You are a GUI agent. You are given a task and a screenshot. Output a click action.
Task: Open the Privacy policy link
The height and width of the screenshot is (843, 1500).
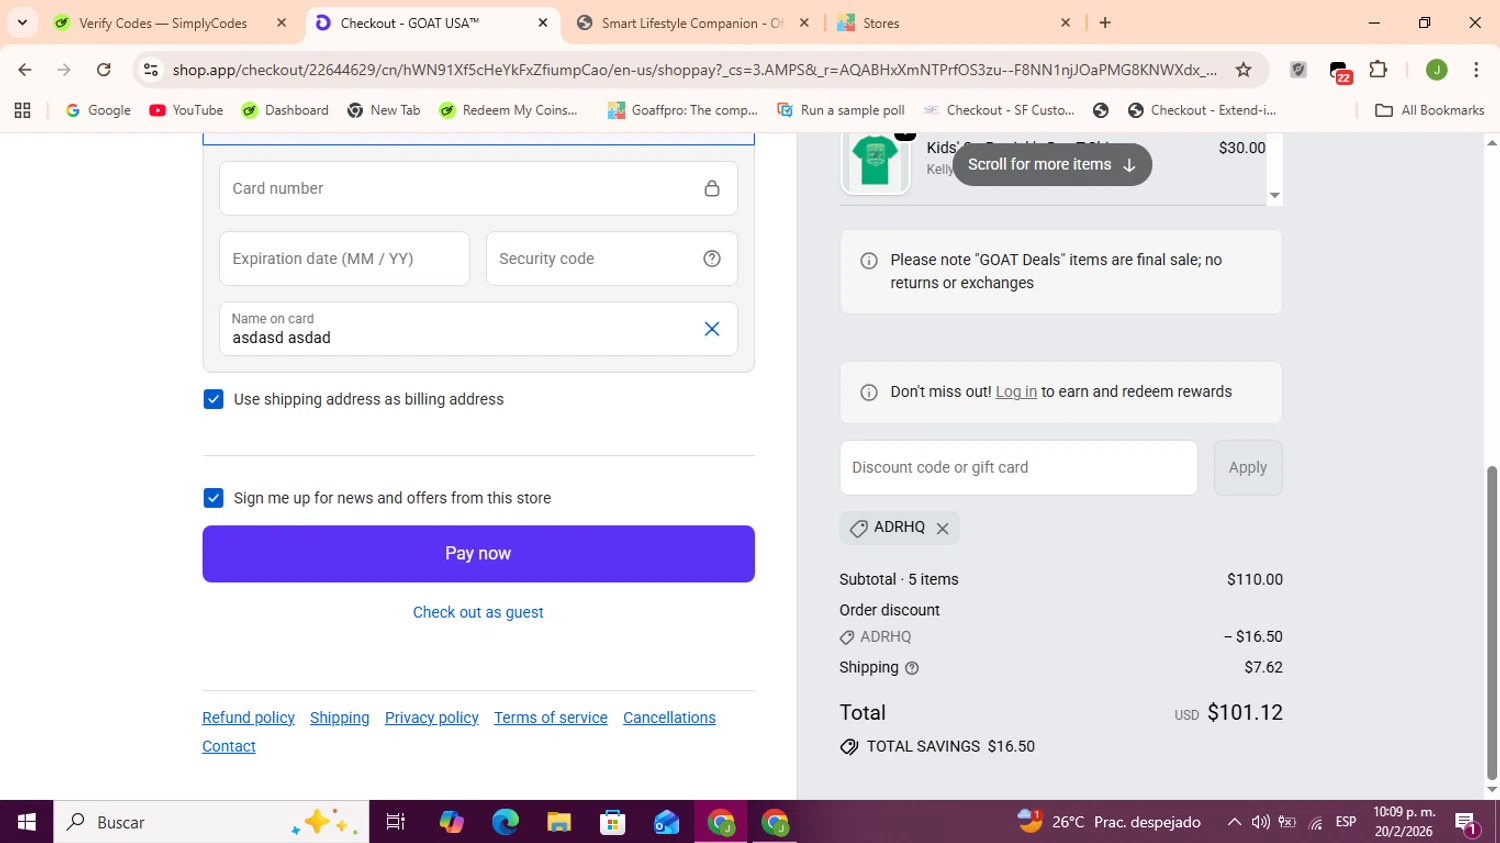coord(432,718)
